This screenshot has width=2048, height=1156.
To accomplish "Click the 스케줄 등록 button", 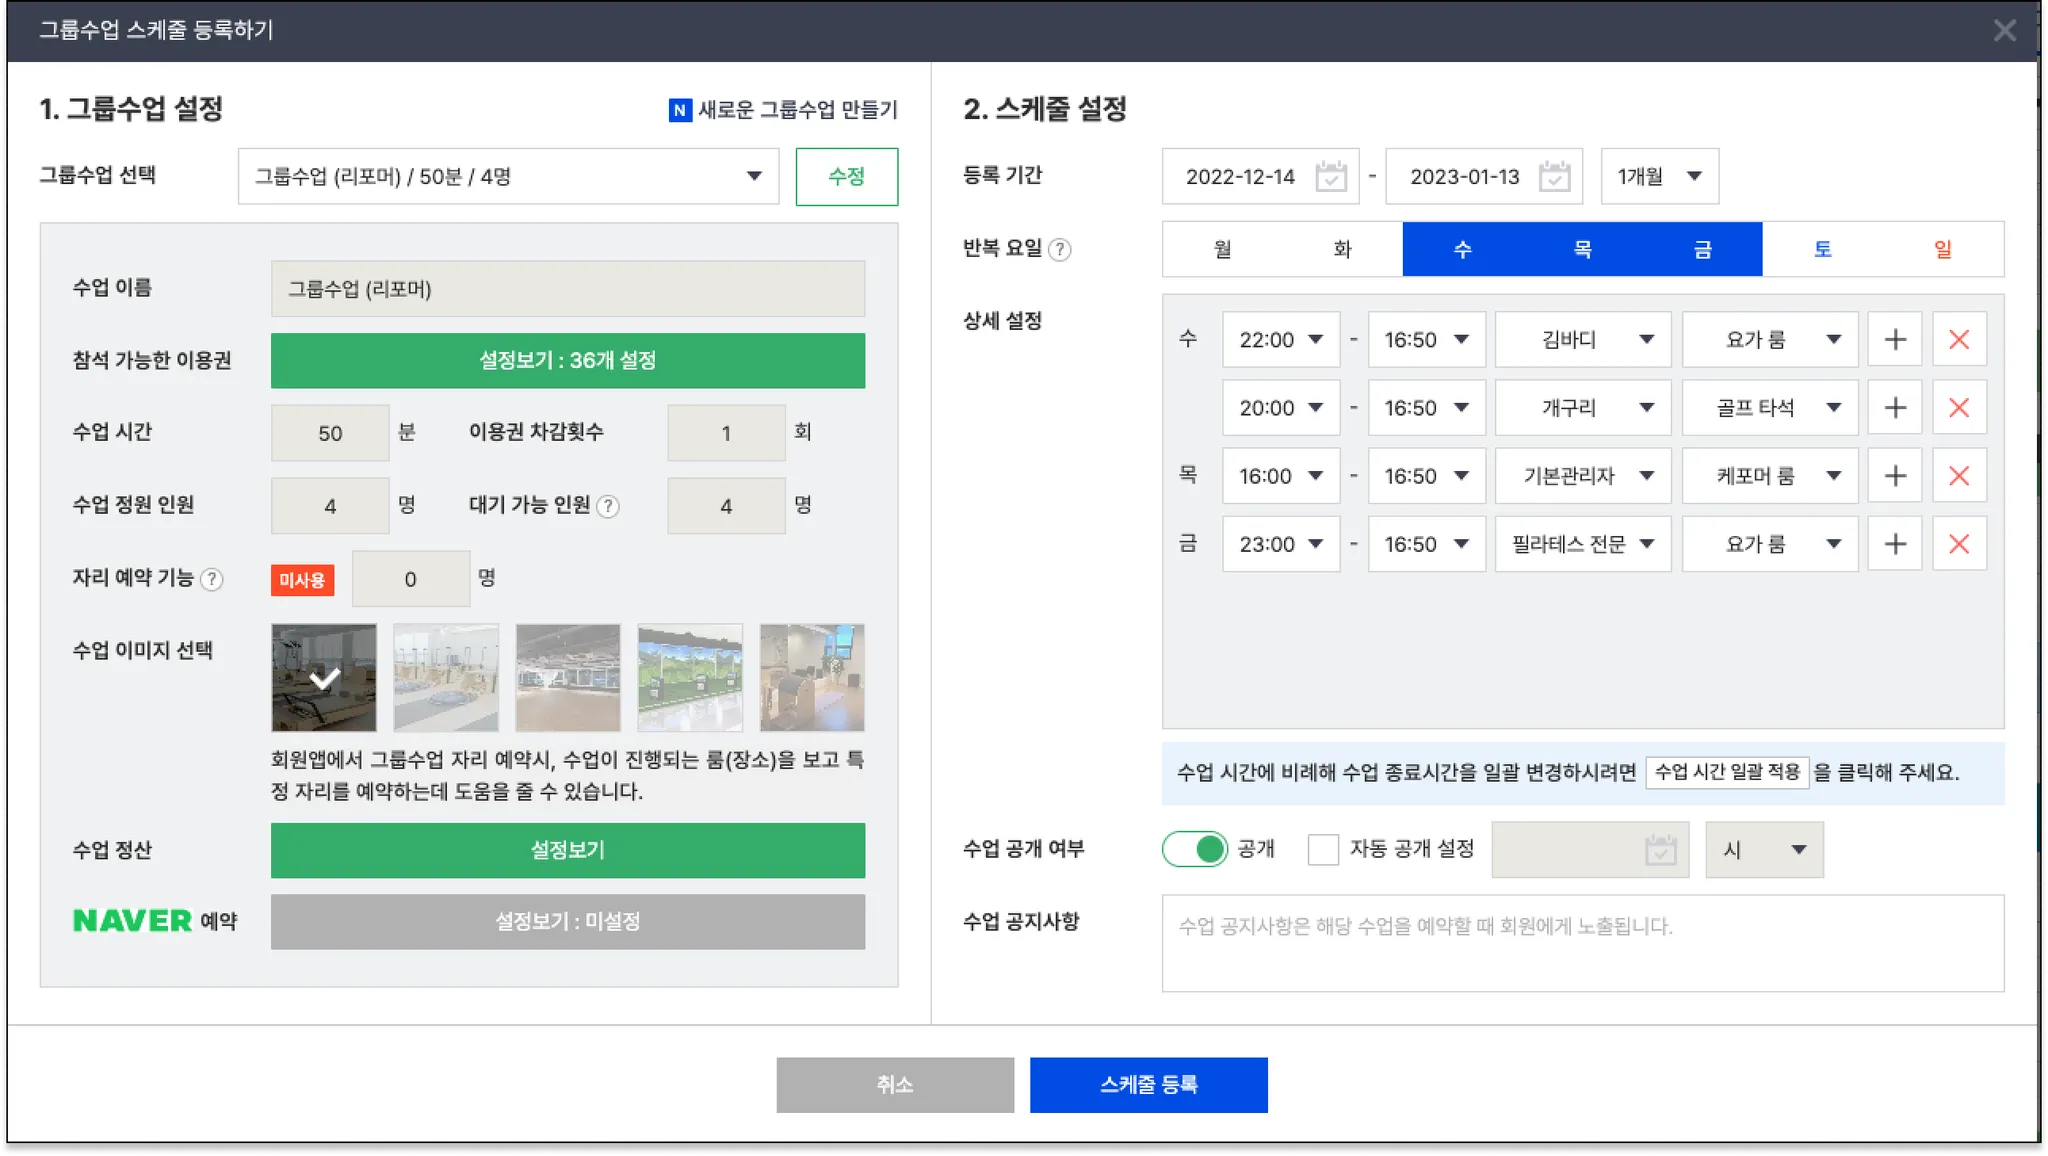I will [1148, 1085].
